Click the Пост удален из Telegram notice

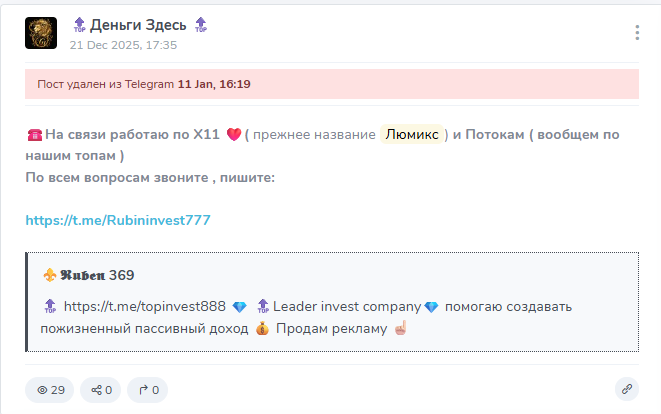[332, 84]
